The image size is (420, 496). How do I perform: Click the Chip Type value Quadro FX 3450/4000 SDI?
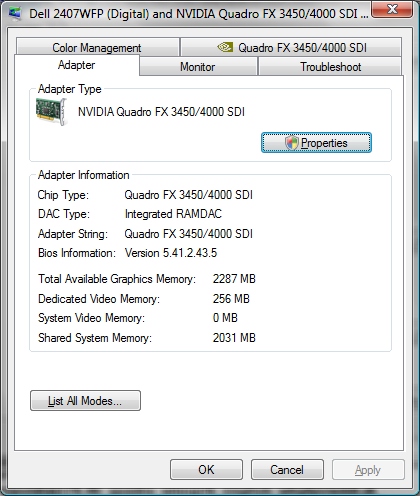click(189, 195)
